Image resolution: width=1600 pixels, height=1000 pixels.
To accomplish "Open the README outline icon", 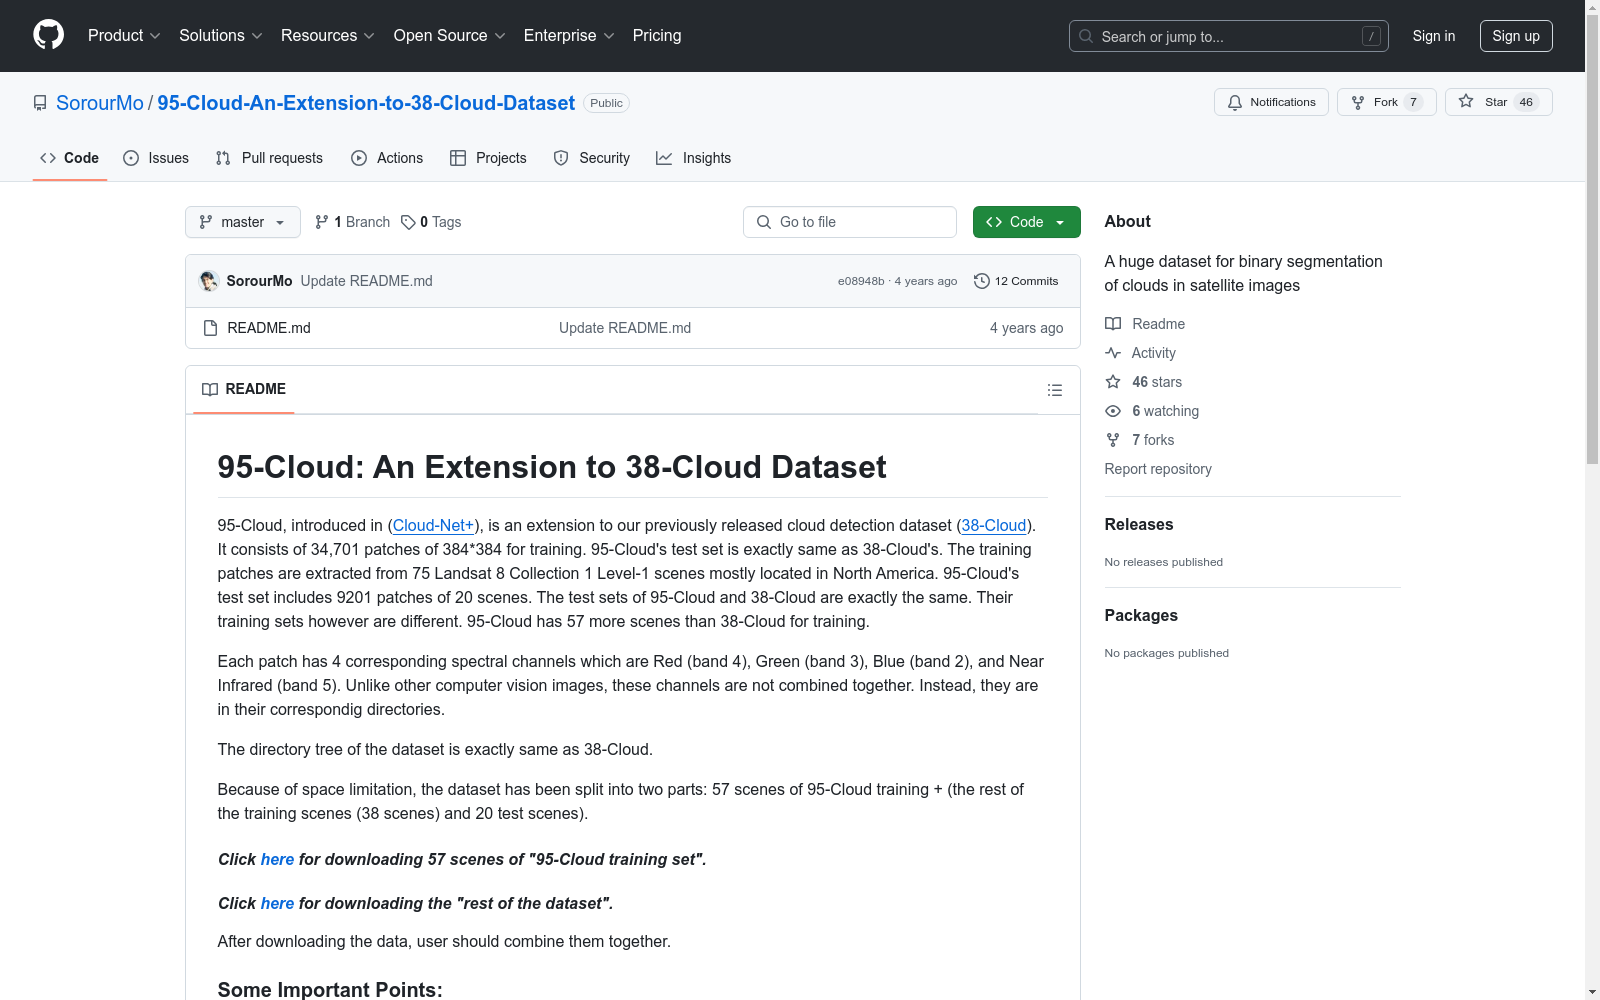I will [x=1055, y=390].
